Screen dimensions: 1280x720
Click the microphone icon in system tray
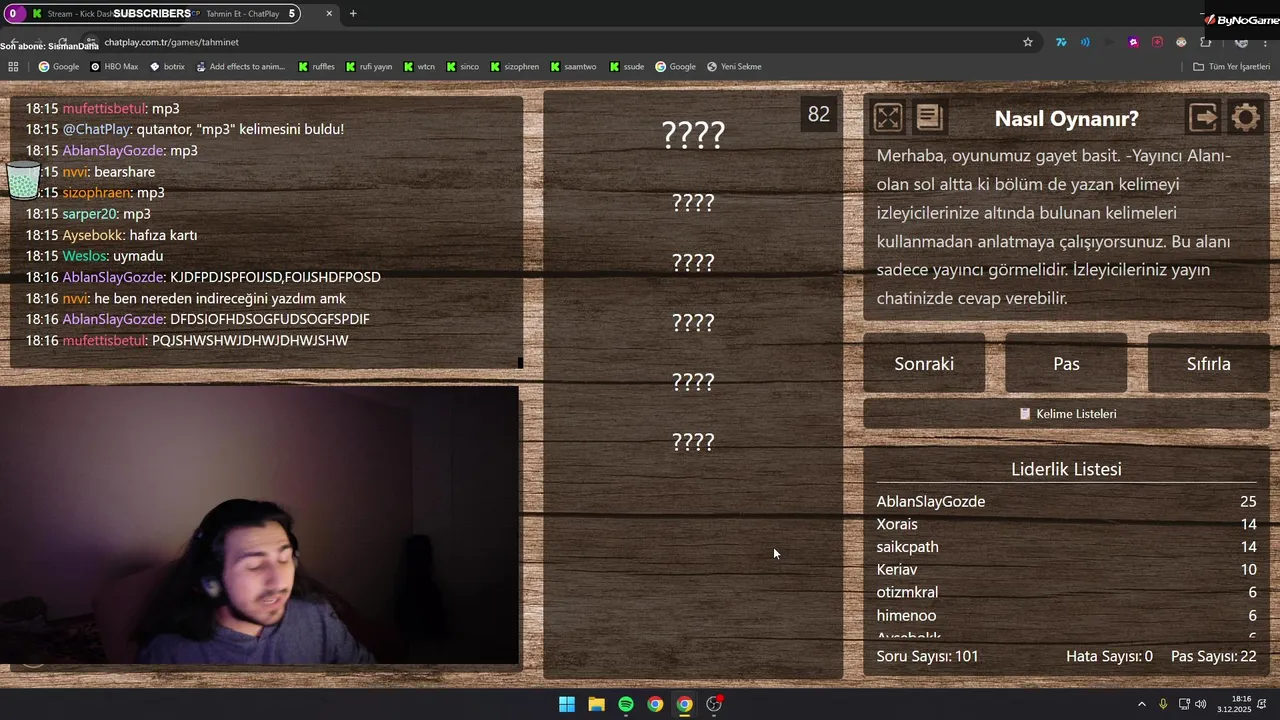click(x=1163, y=704)
